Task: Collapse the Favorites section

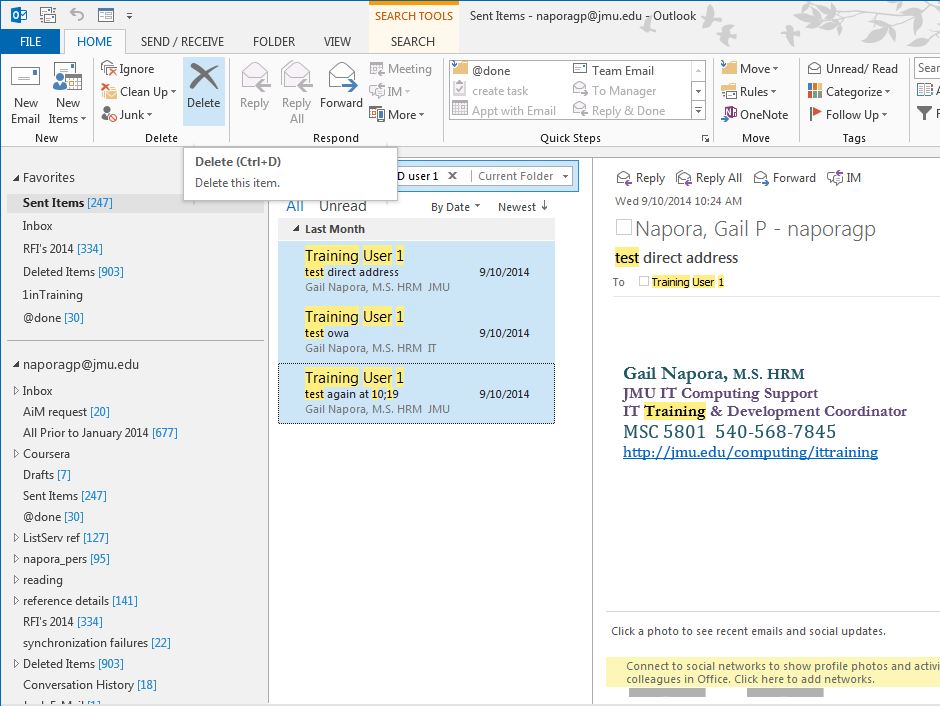Action: click(16, 178)
